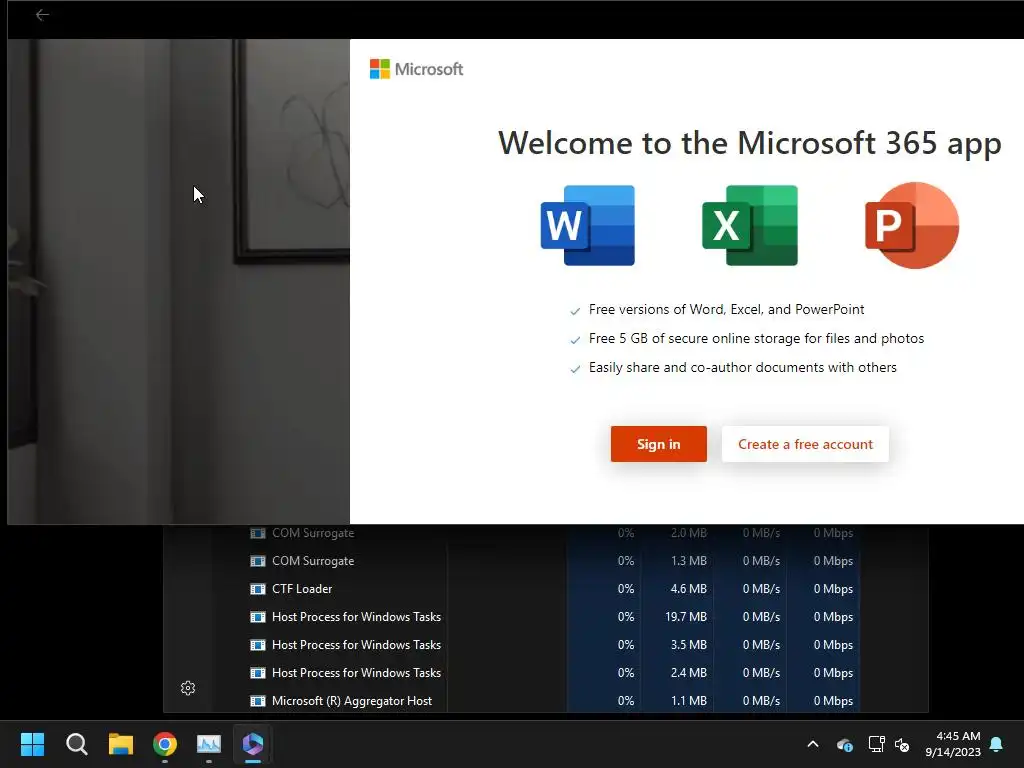Select Host Process for Windows Tasks 2.4 MB
The width and height of the screenshot is (1024, 768).
click(x=555, y=673)
